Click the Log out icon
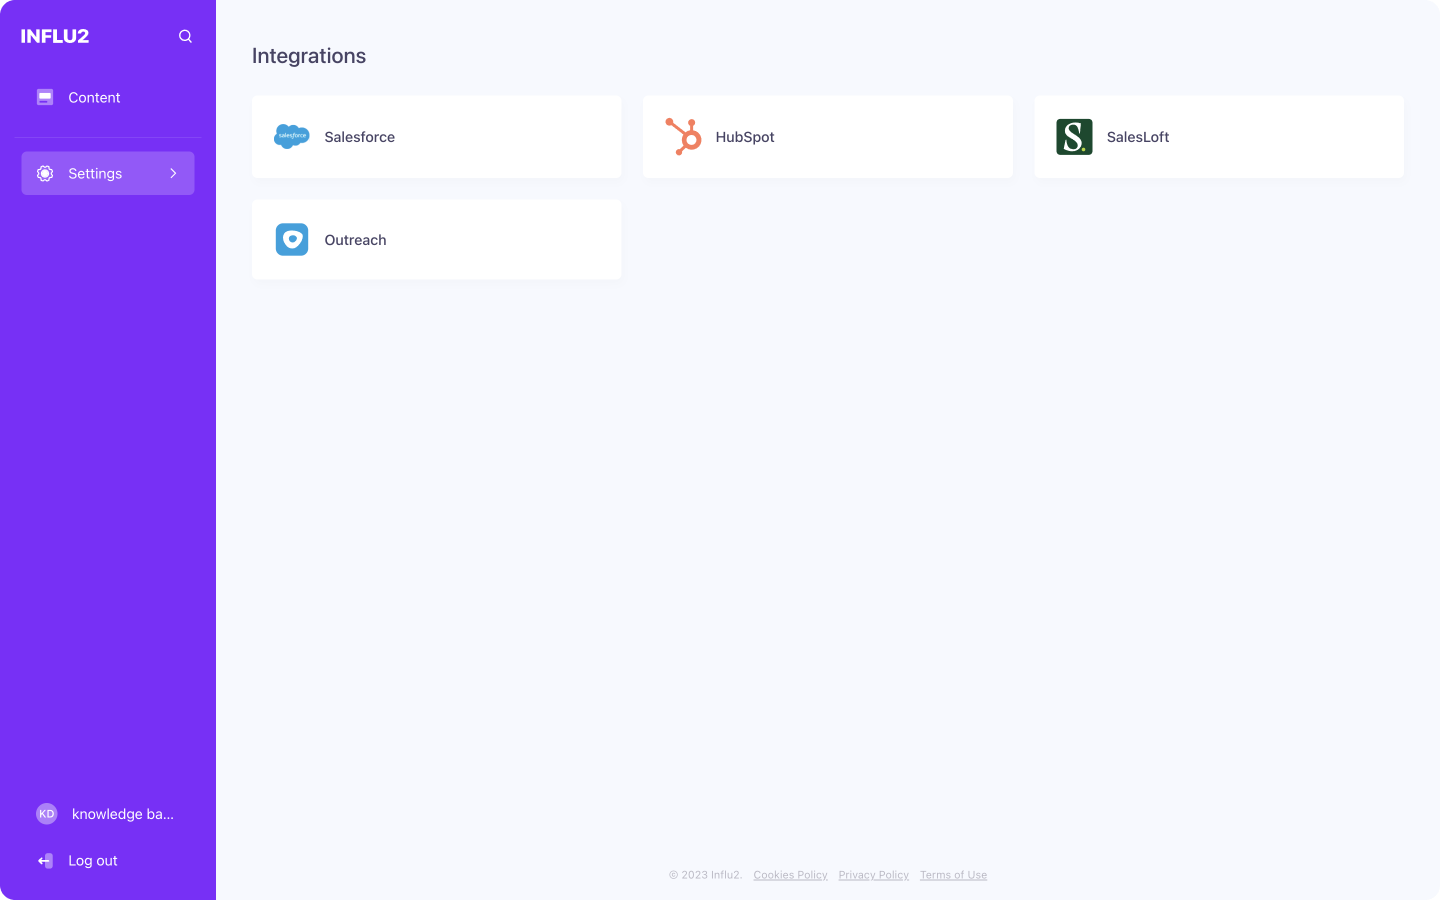Viewport: 1440px width, 900px height. pos(44,860)
